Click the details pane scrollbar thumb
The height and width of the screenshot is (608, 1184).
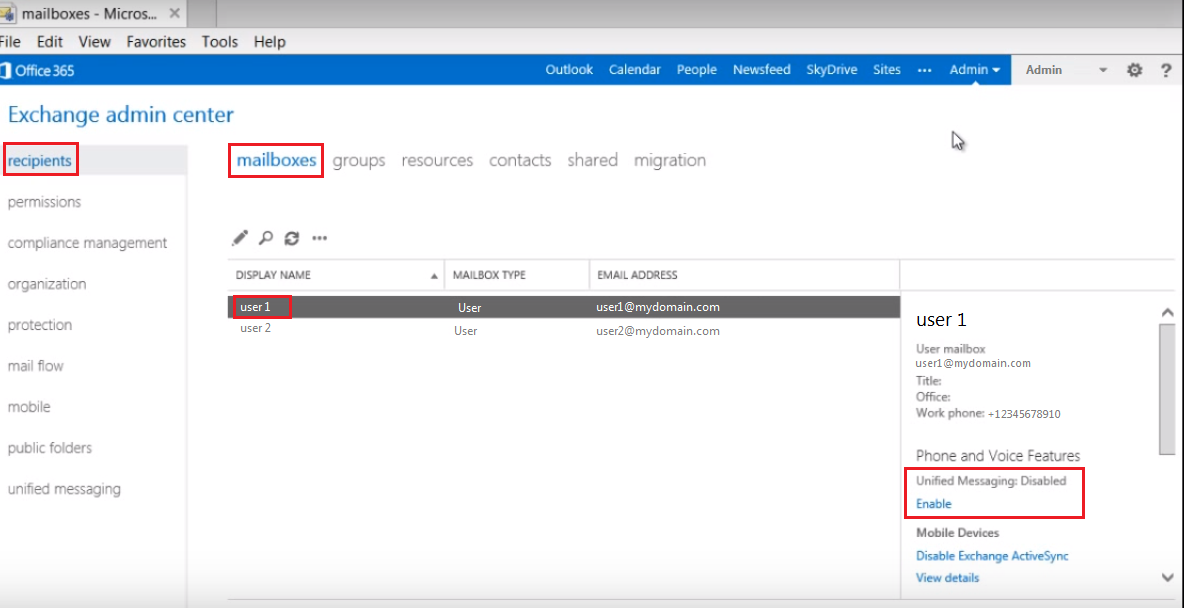pos(1167,389)
